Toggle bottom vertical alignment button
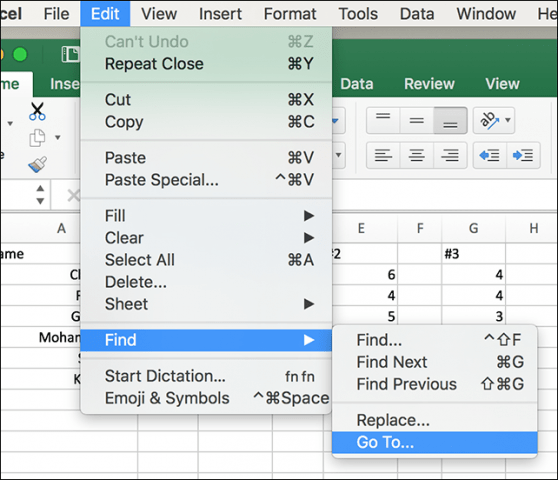The image size is (558, 480). 450,121
